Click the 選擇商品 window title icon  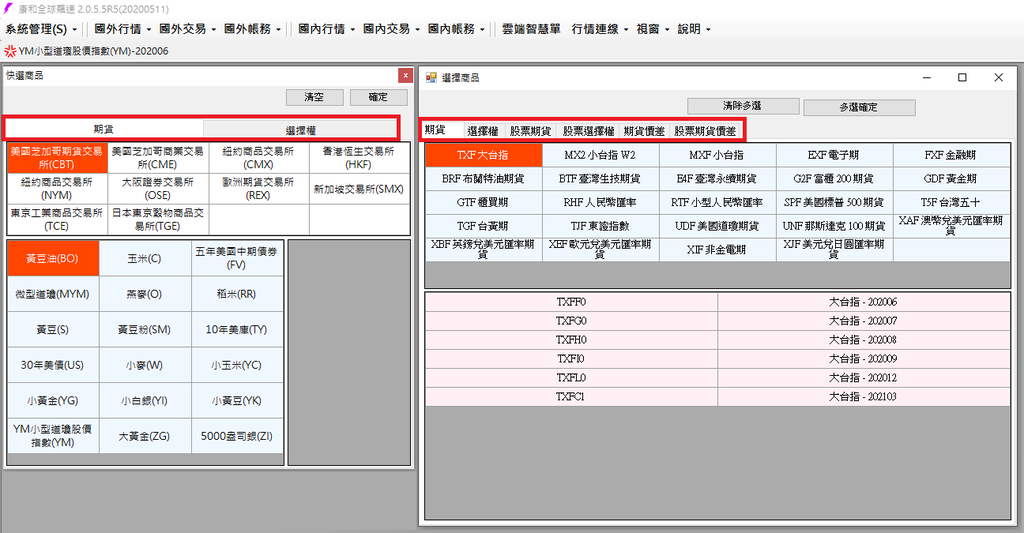point(431,78)
